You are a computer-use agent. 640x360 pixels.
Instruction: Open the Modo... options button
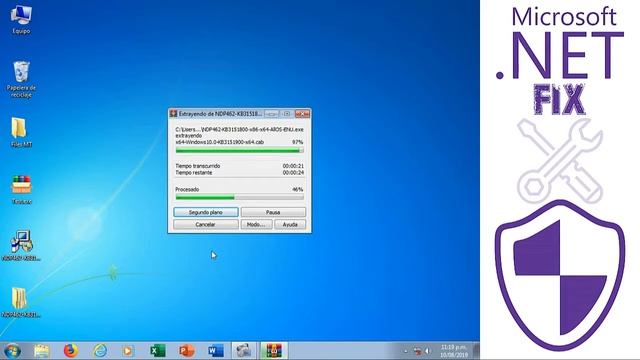pyautogui.click(x=256, y=224)
